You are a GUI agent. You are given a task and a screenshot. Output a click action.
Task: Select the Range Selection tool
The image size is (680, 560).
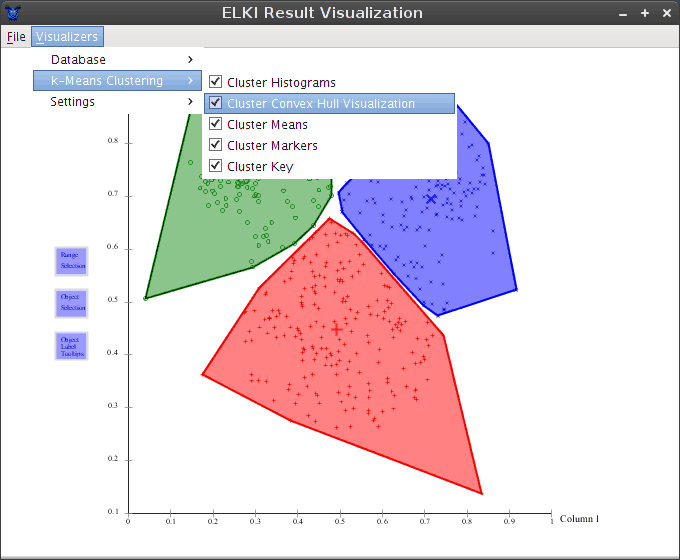coord(71,261)
